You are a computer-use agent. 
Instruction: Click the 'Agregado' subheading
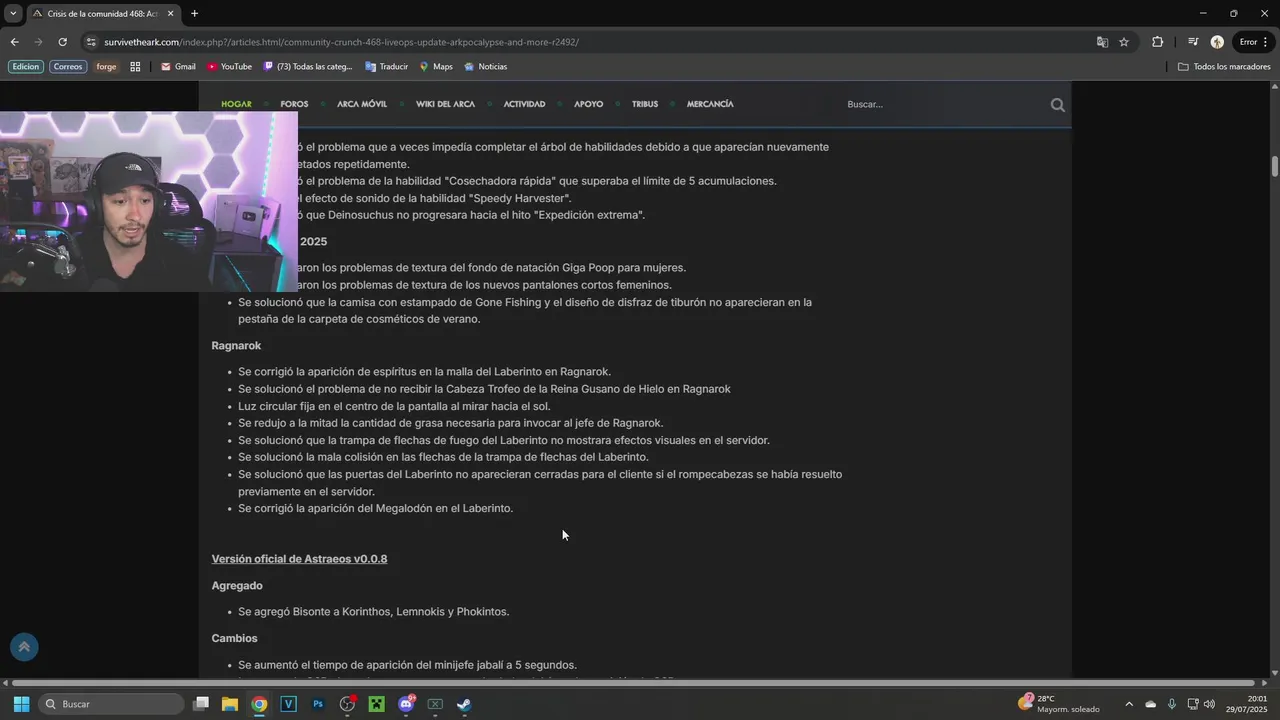coord(237,586)
